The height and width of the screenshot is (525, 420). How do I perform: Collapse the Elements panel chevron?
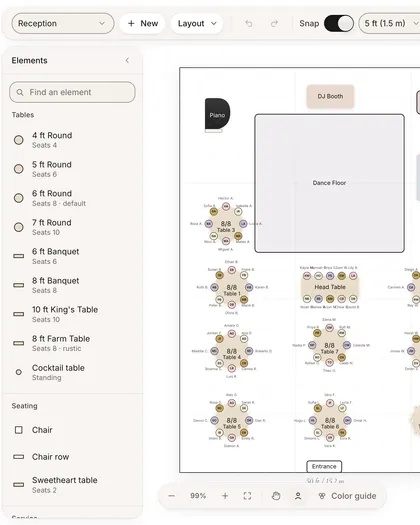(x=127, y=60)
